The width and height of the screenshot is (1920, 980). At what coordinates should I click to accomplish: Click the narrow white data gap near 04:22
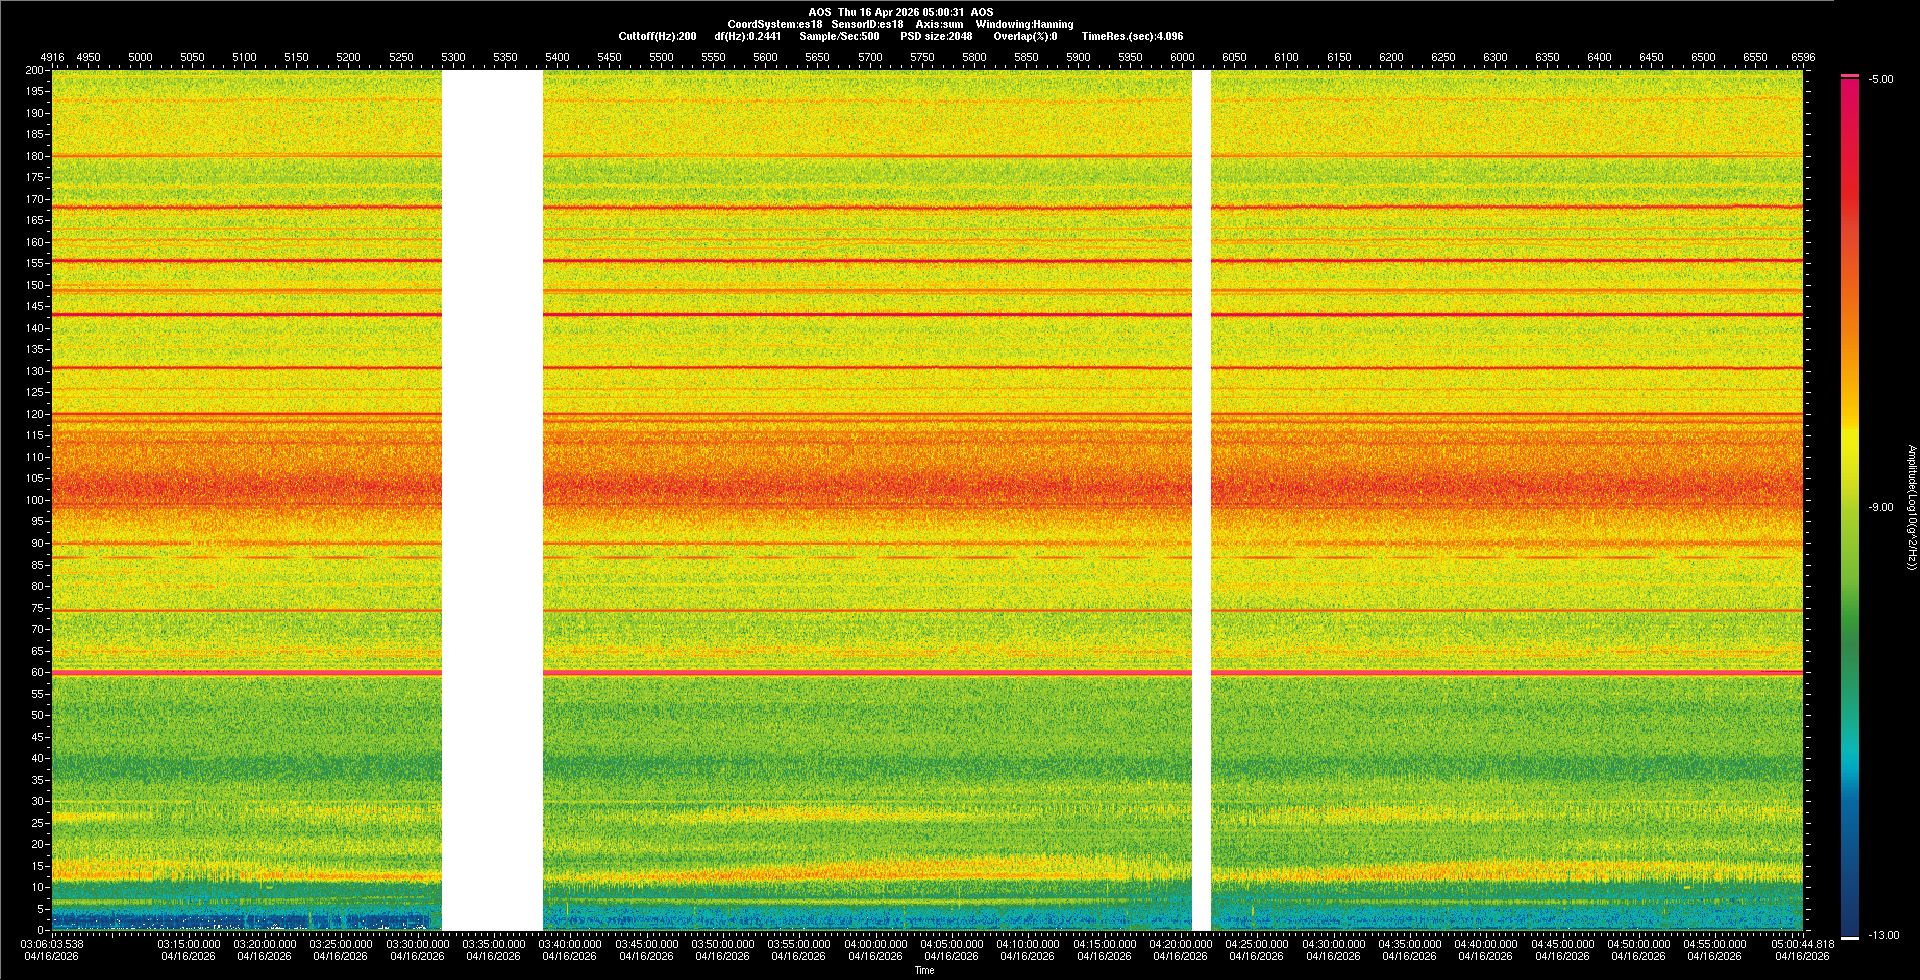[x=1201, y=500]
